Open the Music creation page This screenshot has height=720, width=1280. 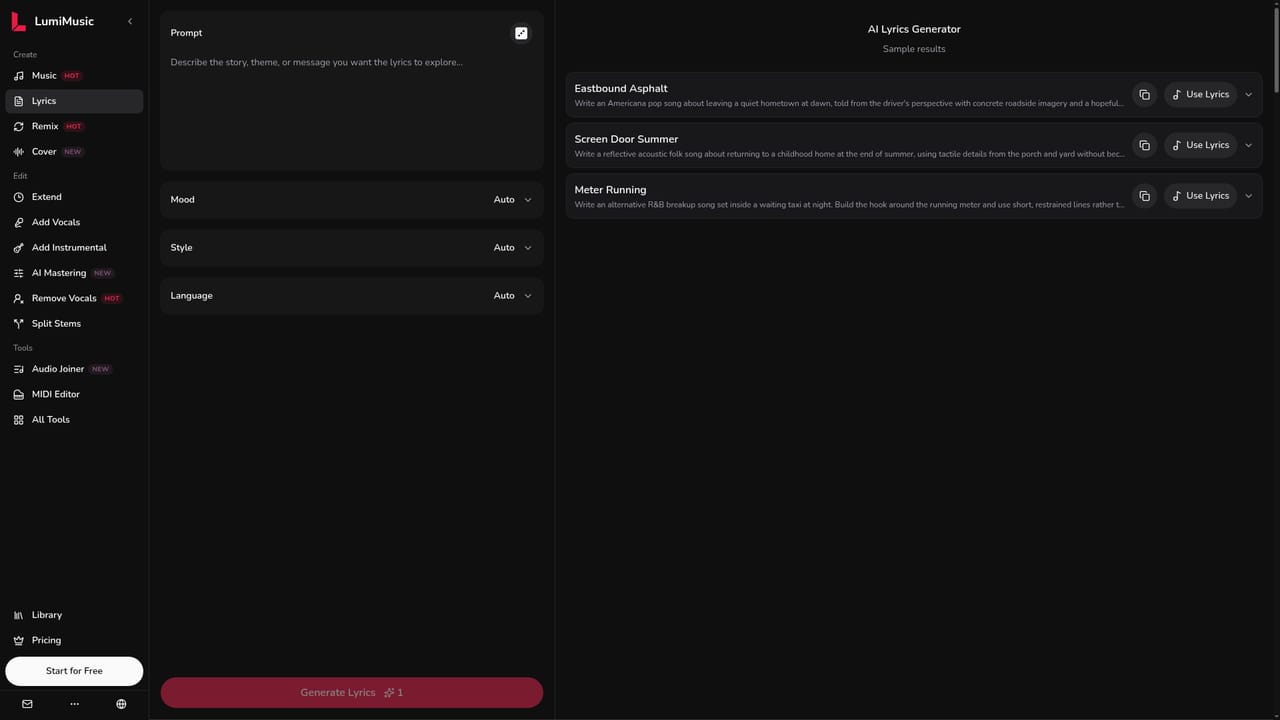point(74,76)
